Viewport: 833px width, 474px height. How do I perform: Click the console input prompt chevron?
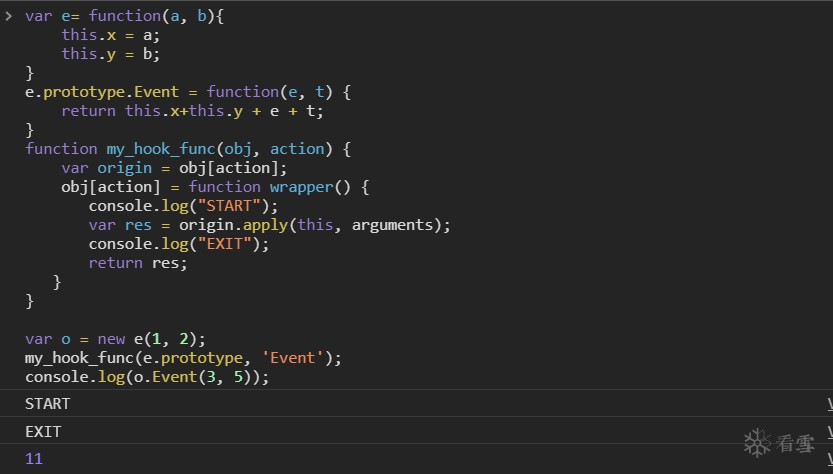click(x=8, y=16)
